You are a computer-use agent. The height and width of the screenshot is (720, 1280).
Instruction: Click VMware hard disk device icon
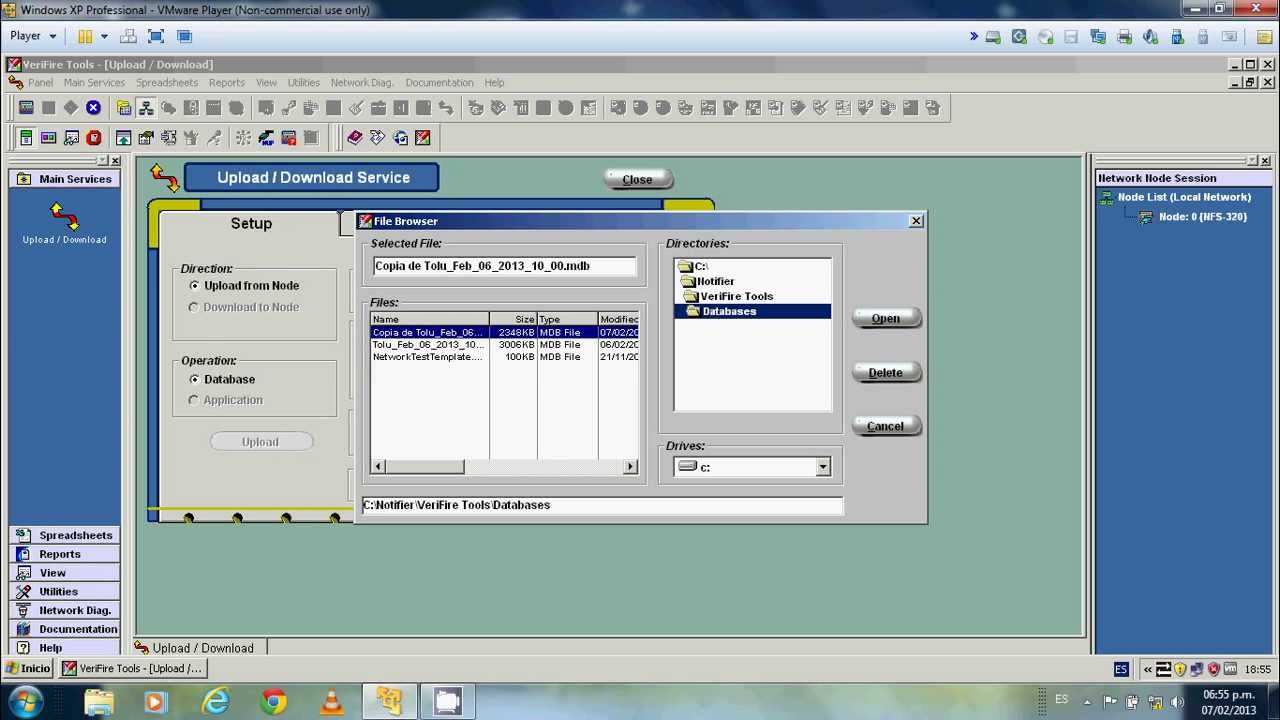pyautogui.click(x=993, y=37)
